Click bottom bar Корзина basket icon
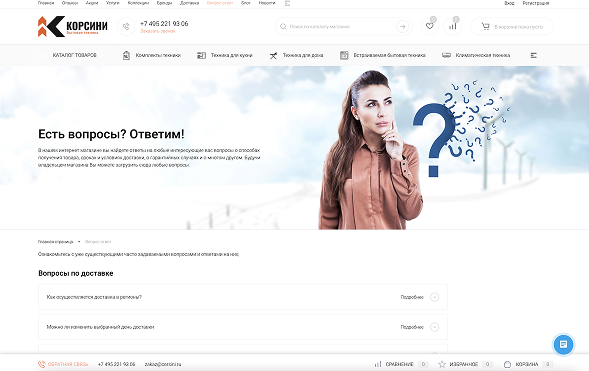Image resolution: width=589 pixels, height=371 pixels. tap(507, 364)
